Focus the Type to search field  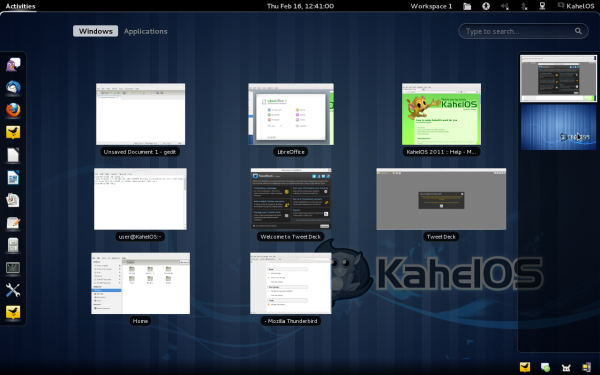coord(523,31)
